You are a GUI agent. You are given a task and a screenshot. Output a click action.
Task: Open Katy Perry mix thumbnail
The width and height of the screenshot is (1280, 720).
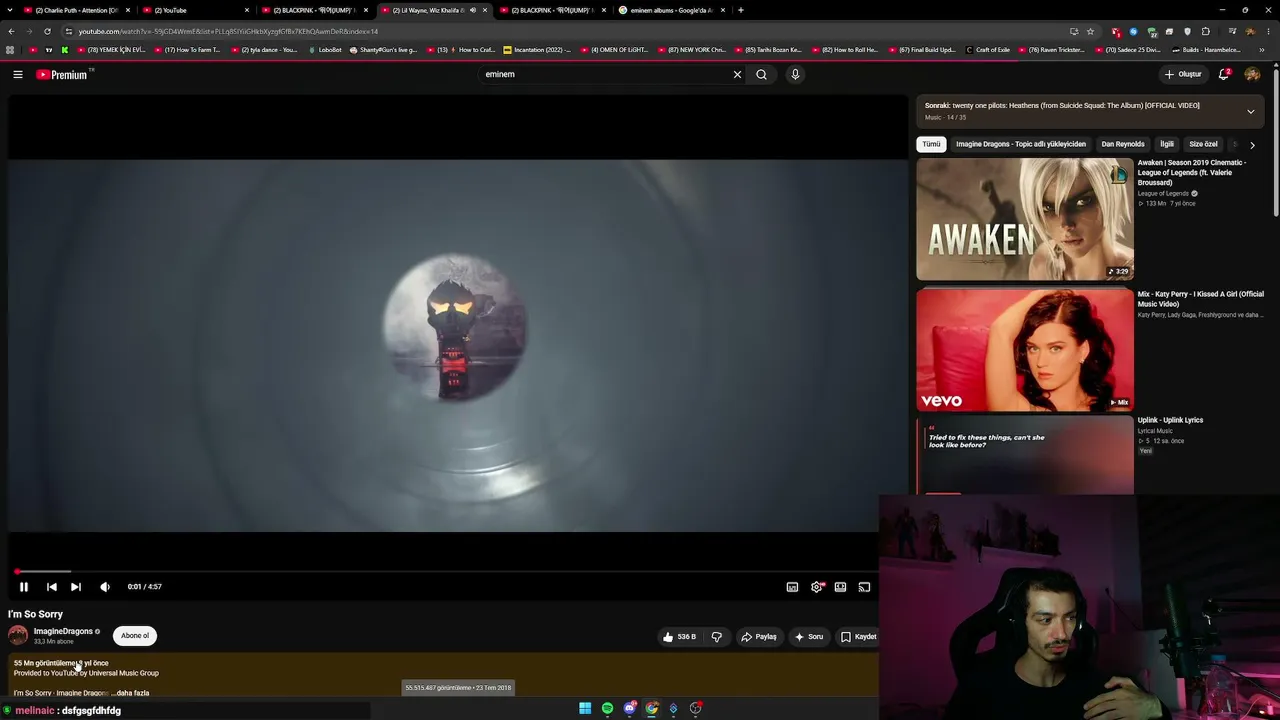(x=1025, y=350)
